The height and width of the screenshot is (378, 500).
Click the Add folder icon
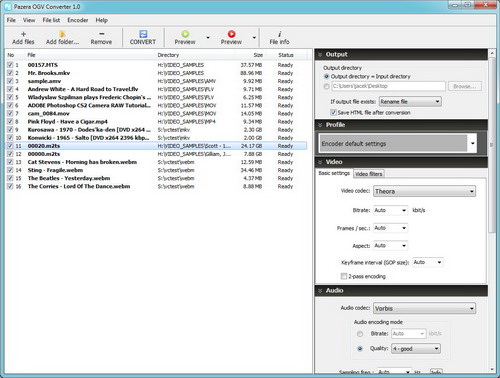click(x=62, y=34)
